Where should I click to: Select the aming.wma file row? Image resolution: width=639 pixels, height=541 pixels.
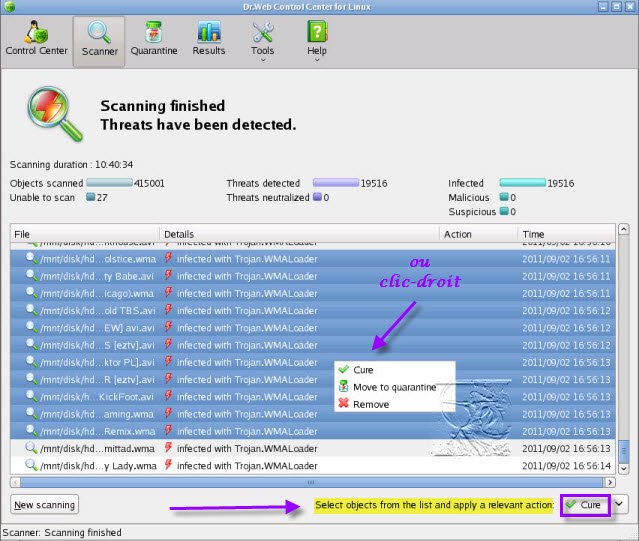point(313,414)
